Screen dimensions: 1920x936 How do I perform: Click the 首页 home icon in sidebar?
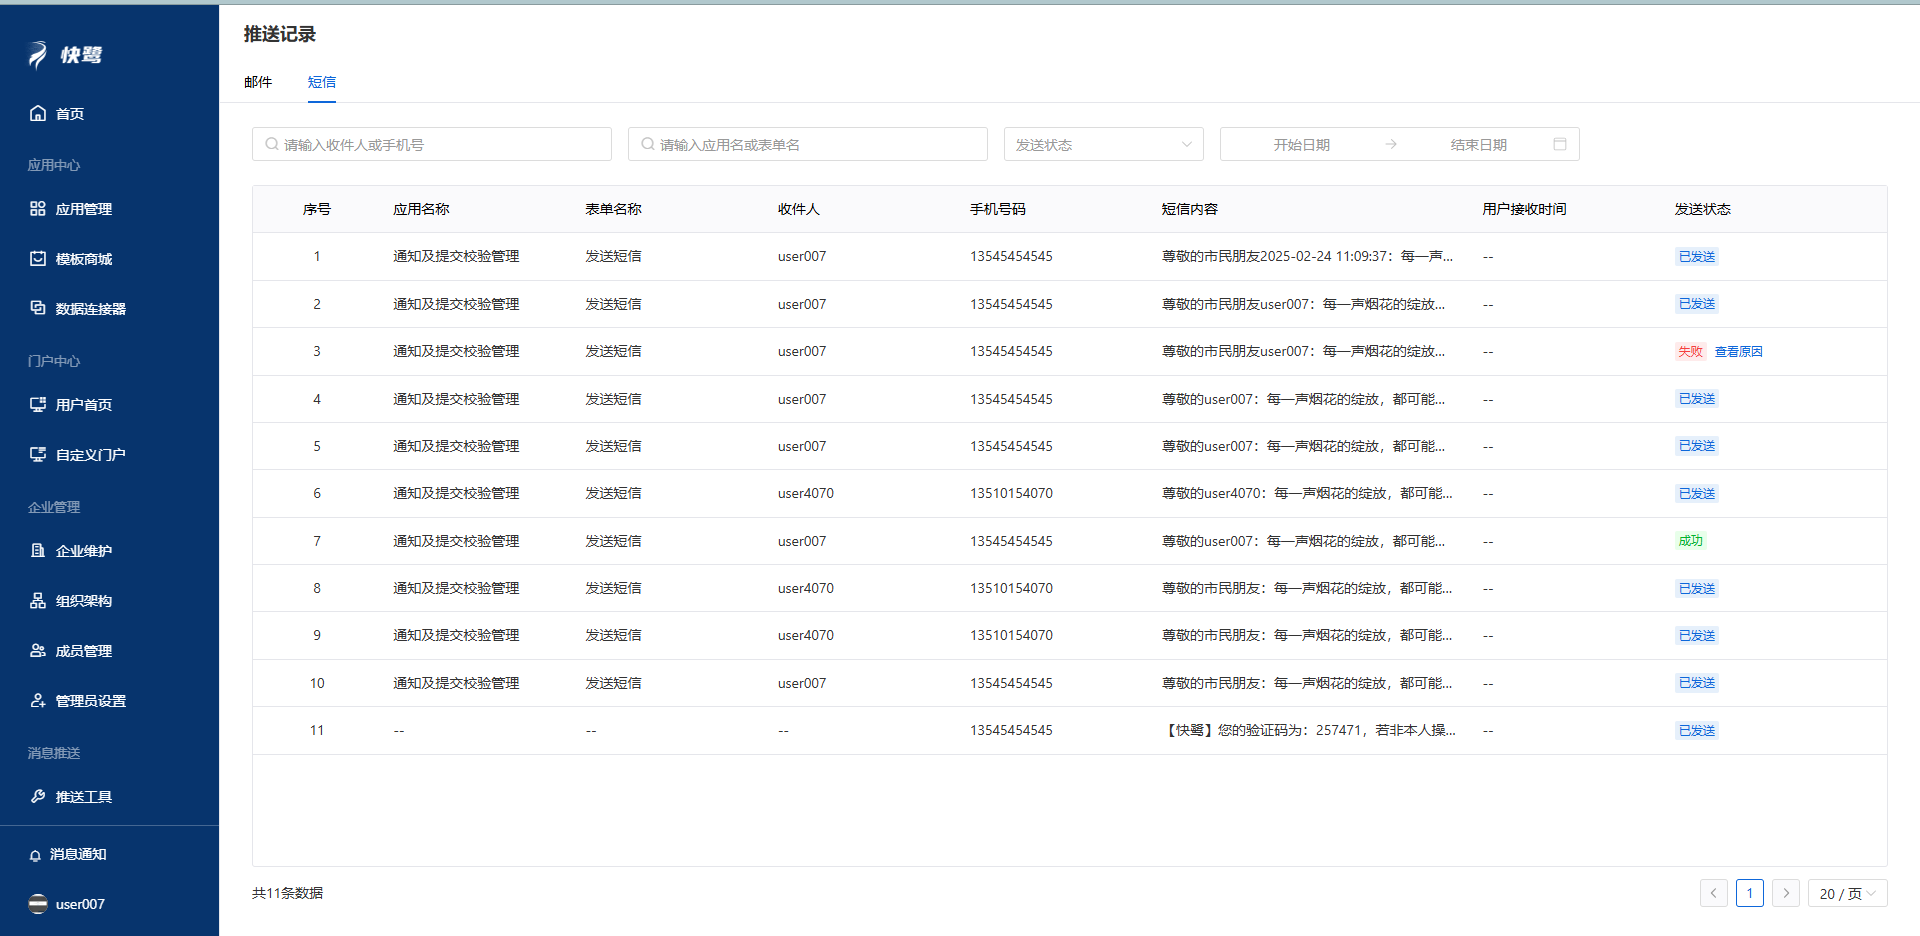38,113
